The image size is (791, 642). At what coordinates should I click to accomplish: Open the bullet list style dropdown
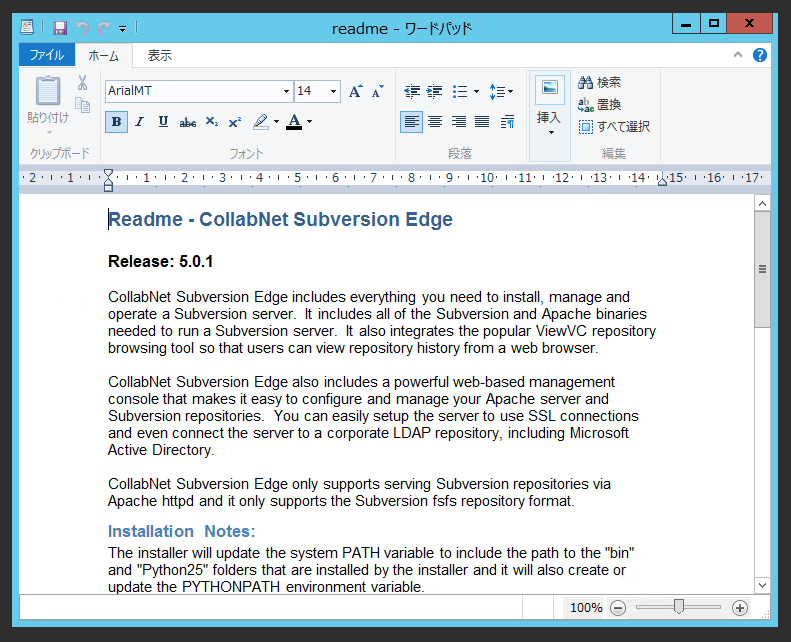tap(476, 91)
